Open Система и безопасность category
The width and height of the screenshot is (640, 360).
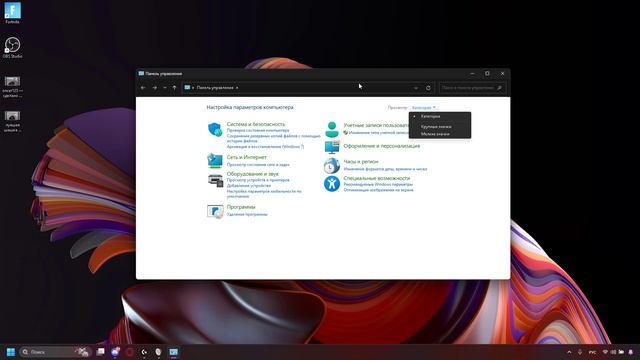pos(256,124)
